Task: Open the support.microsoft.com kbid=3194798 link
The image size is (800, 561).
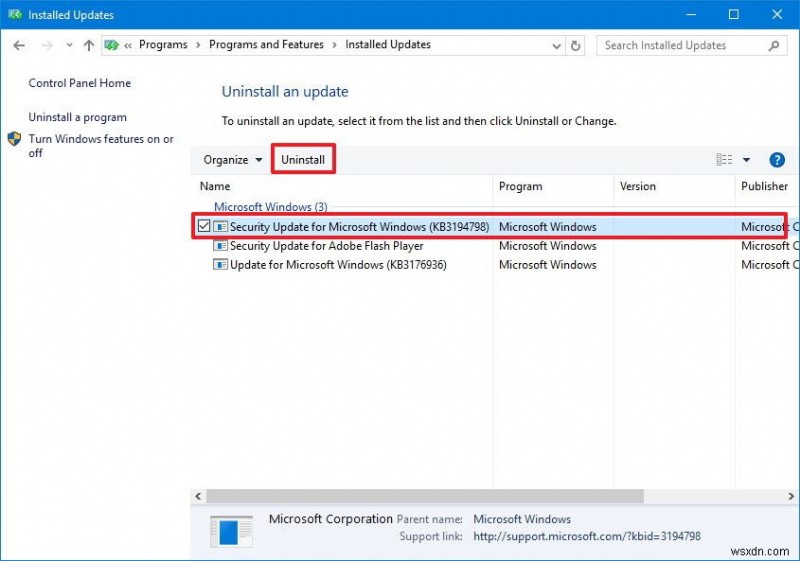Action: pyautogui.click(x=587, y=537)
